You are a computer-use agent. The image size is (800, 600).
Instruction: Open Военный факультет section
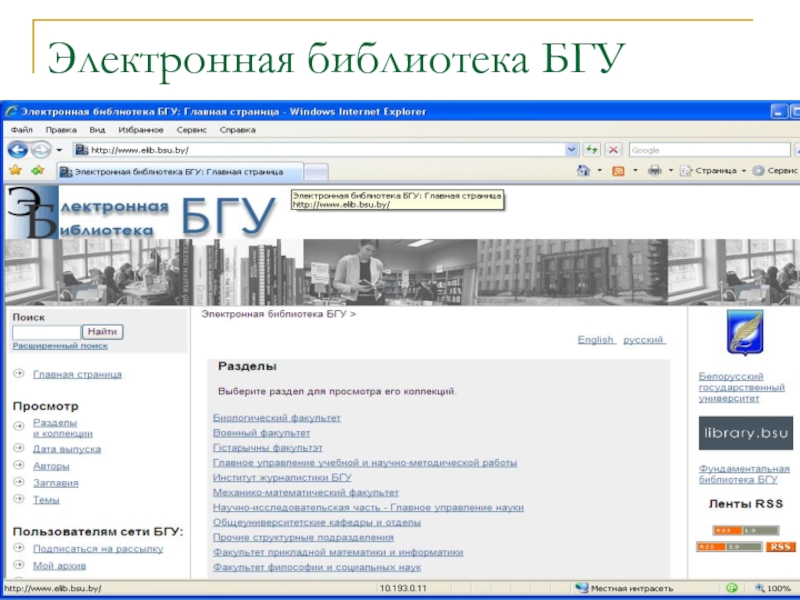pyautogui.click(x=261, y=433)
